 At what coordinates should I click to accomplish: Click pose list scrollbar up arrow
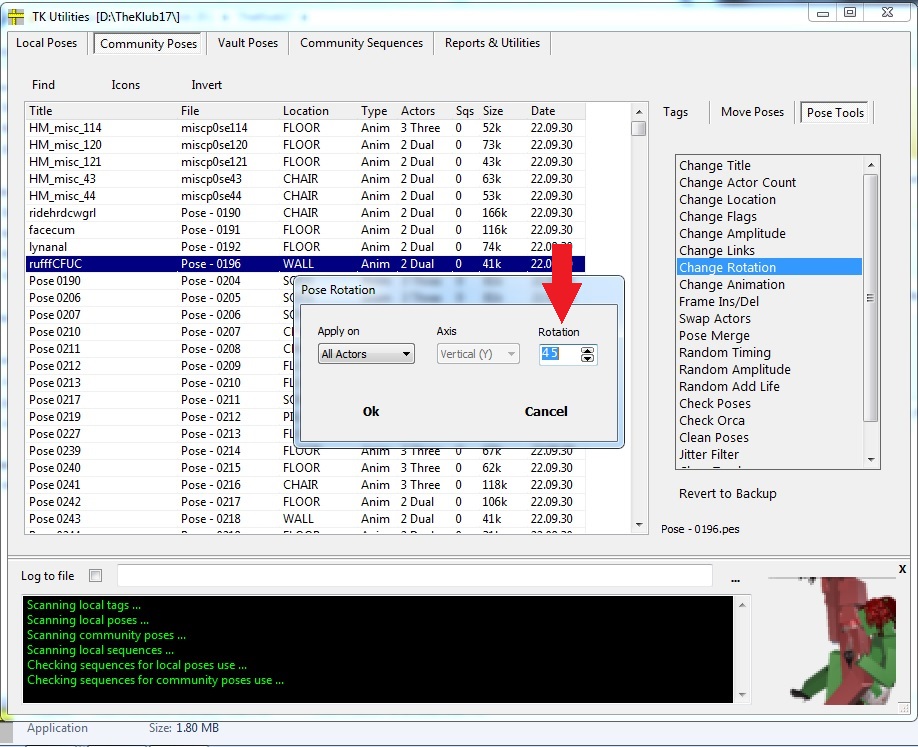[639, 112]
